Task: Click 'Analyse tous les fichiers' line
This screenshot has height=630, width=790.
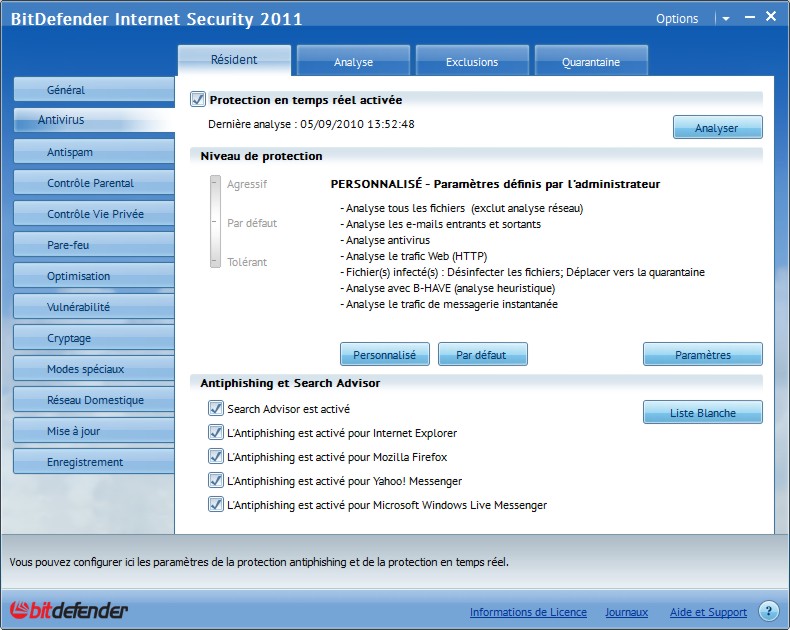Action: click(462, 208)
